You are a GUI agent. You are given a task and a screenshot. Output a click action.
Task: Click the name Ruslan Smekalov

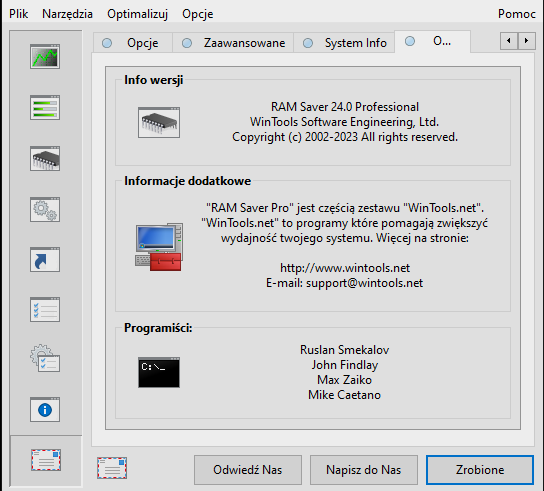[345, 350]
